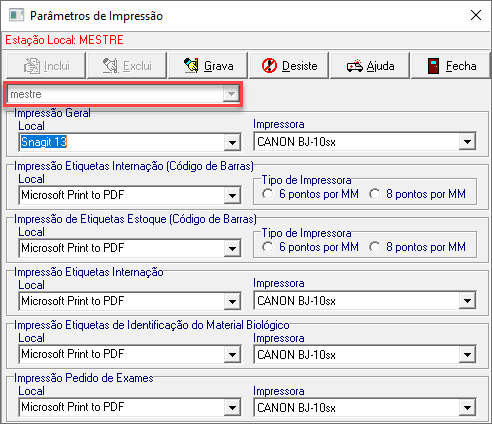Click the Exclui button label

point(137,66)
